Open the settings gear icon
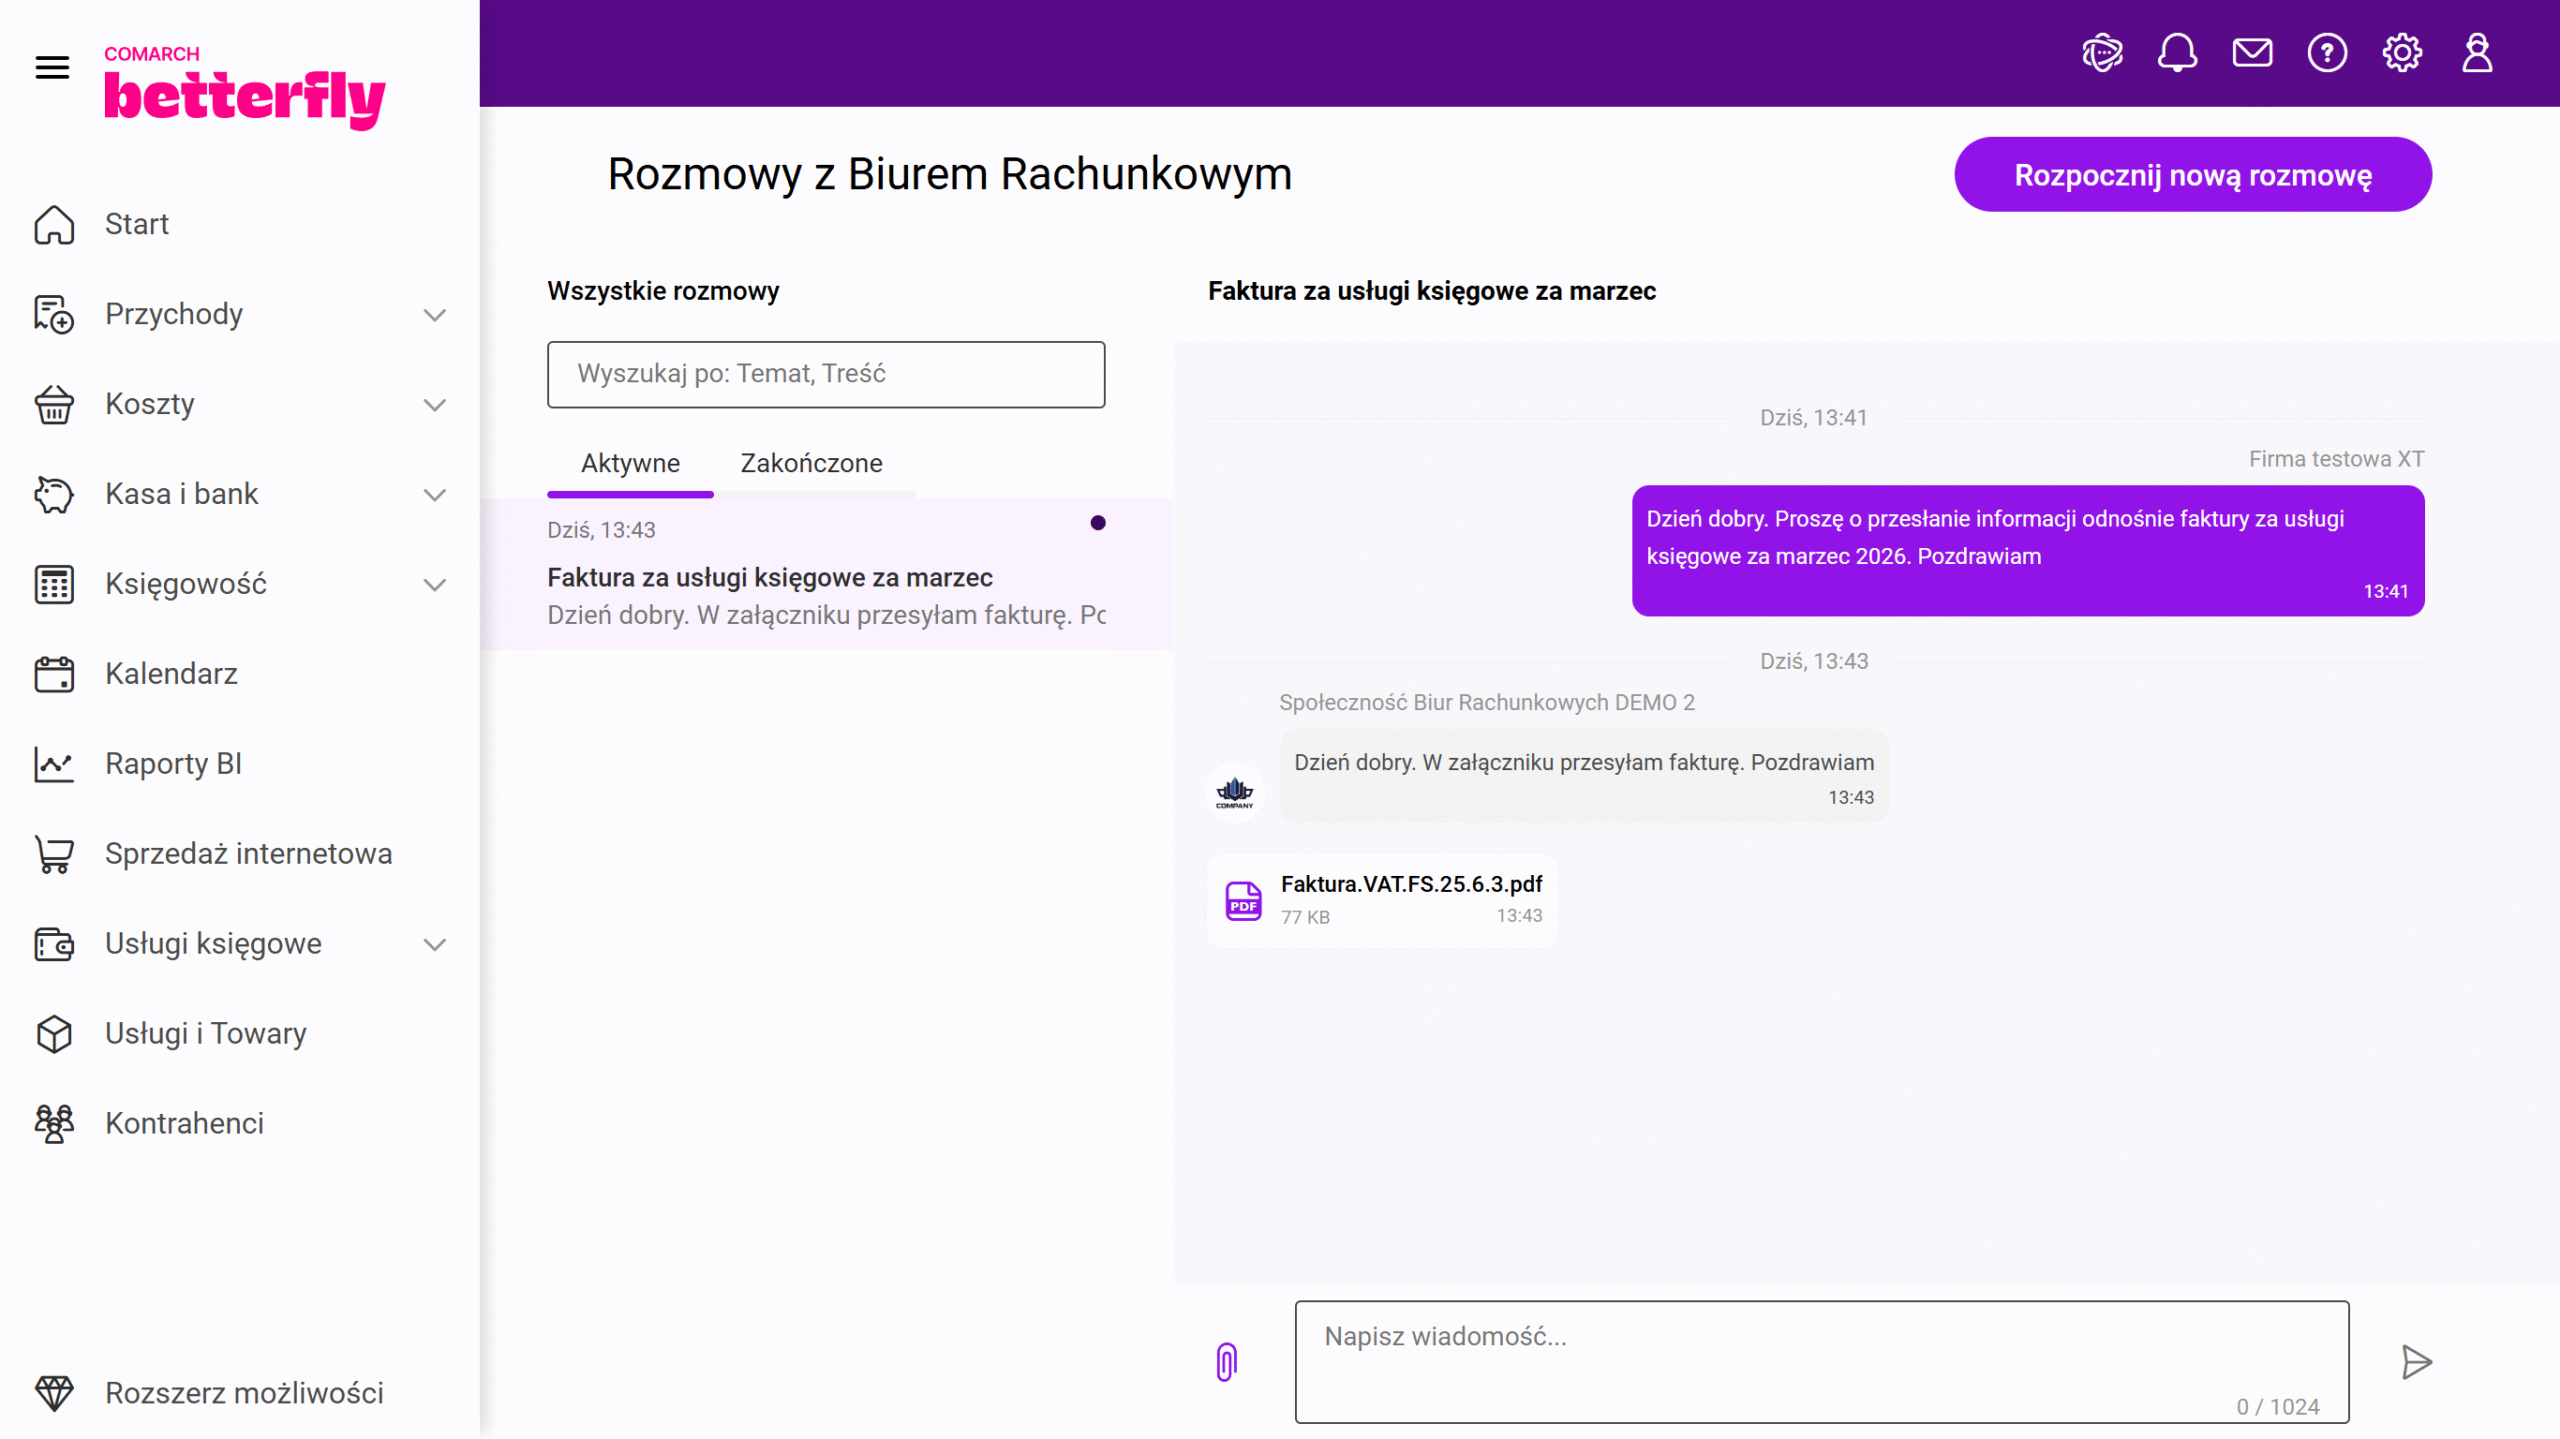 pyautogui.click(x=2402, y=53)
